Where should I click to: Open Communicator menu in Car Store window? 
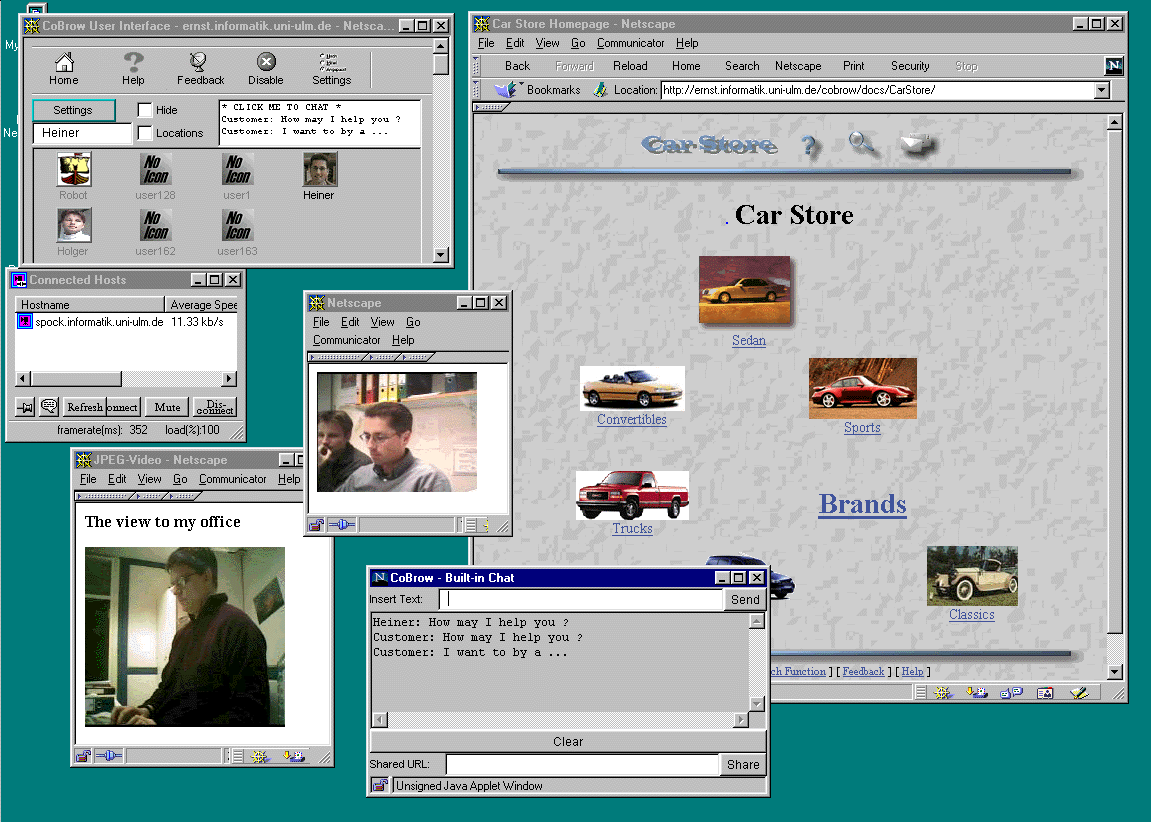pos(630,43)
